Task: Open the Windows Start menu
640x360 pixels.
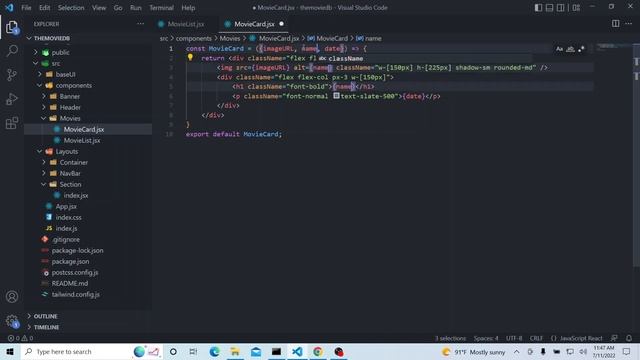Action: pyautogui.click(x=10, y=351)
